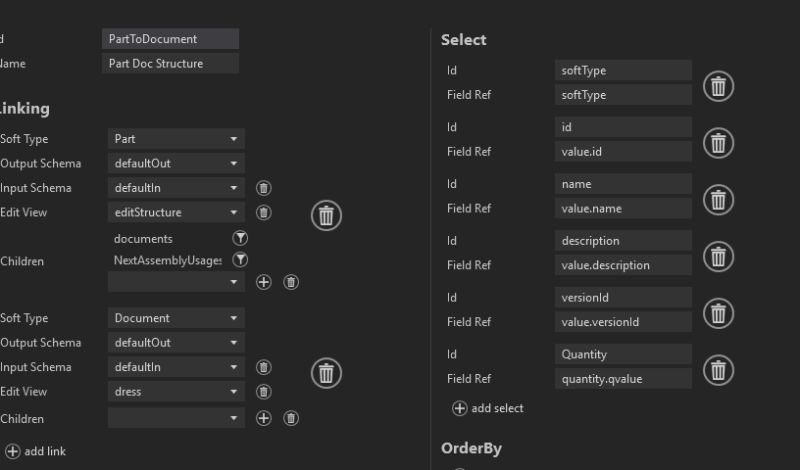
Task: Click the add link button
Action: pyautogui.click(x=36, y=451)
